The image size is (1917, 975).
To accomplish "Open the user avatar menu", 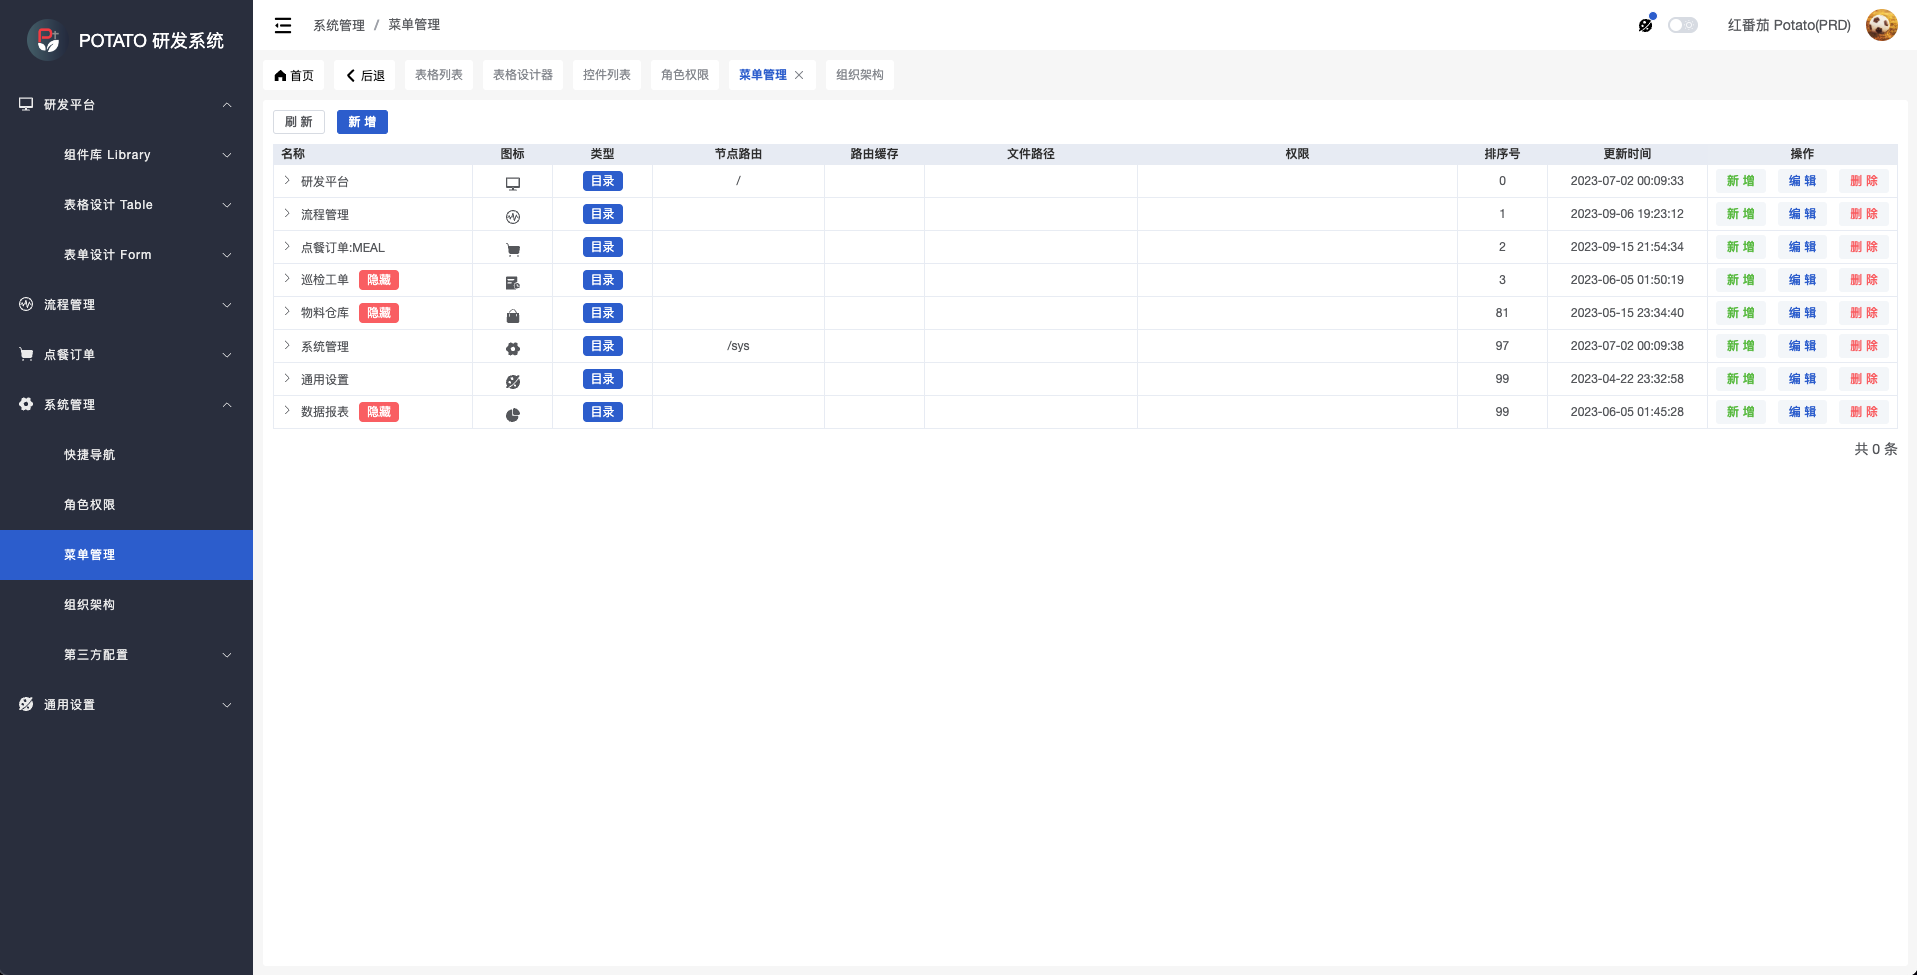I will tap(1882, 25).
